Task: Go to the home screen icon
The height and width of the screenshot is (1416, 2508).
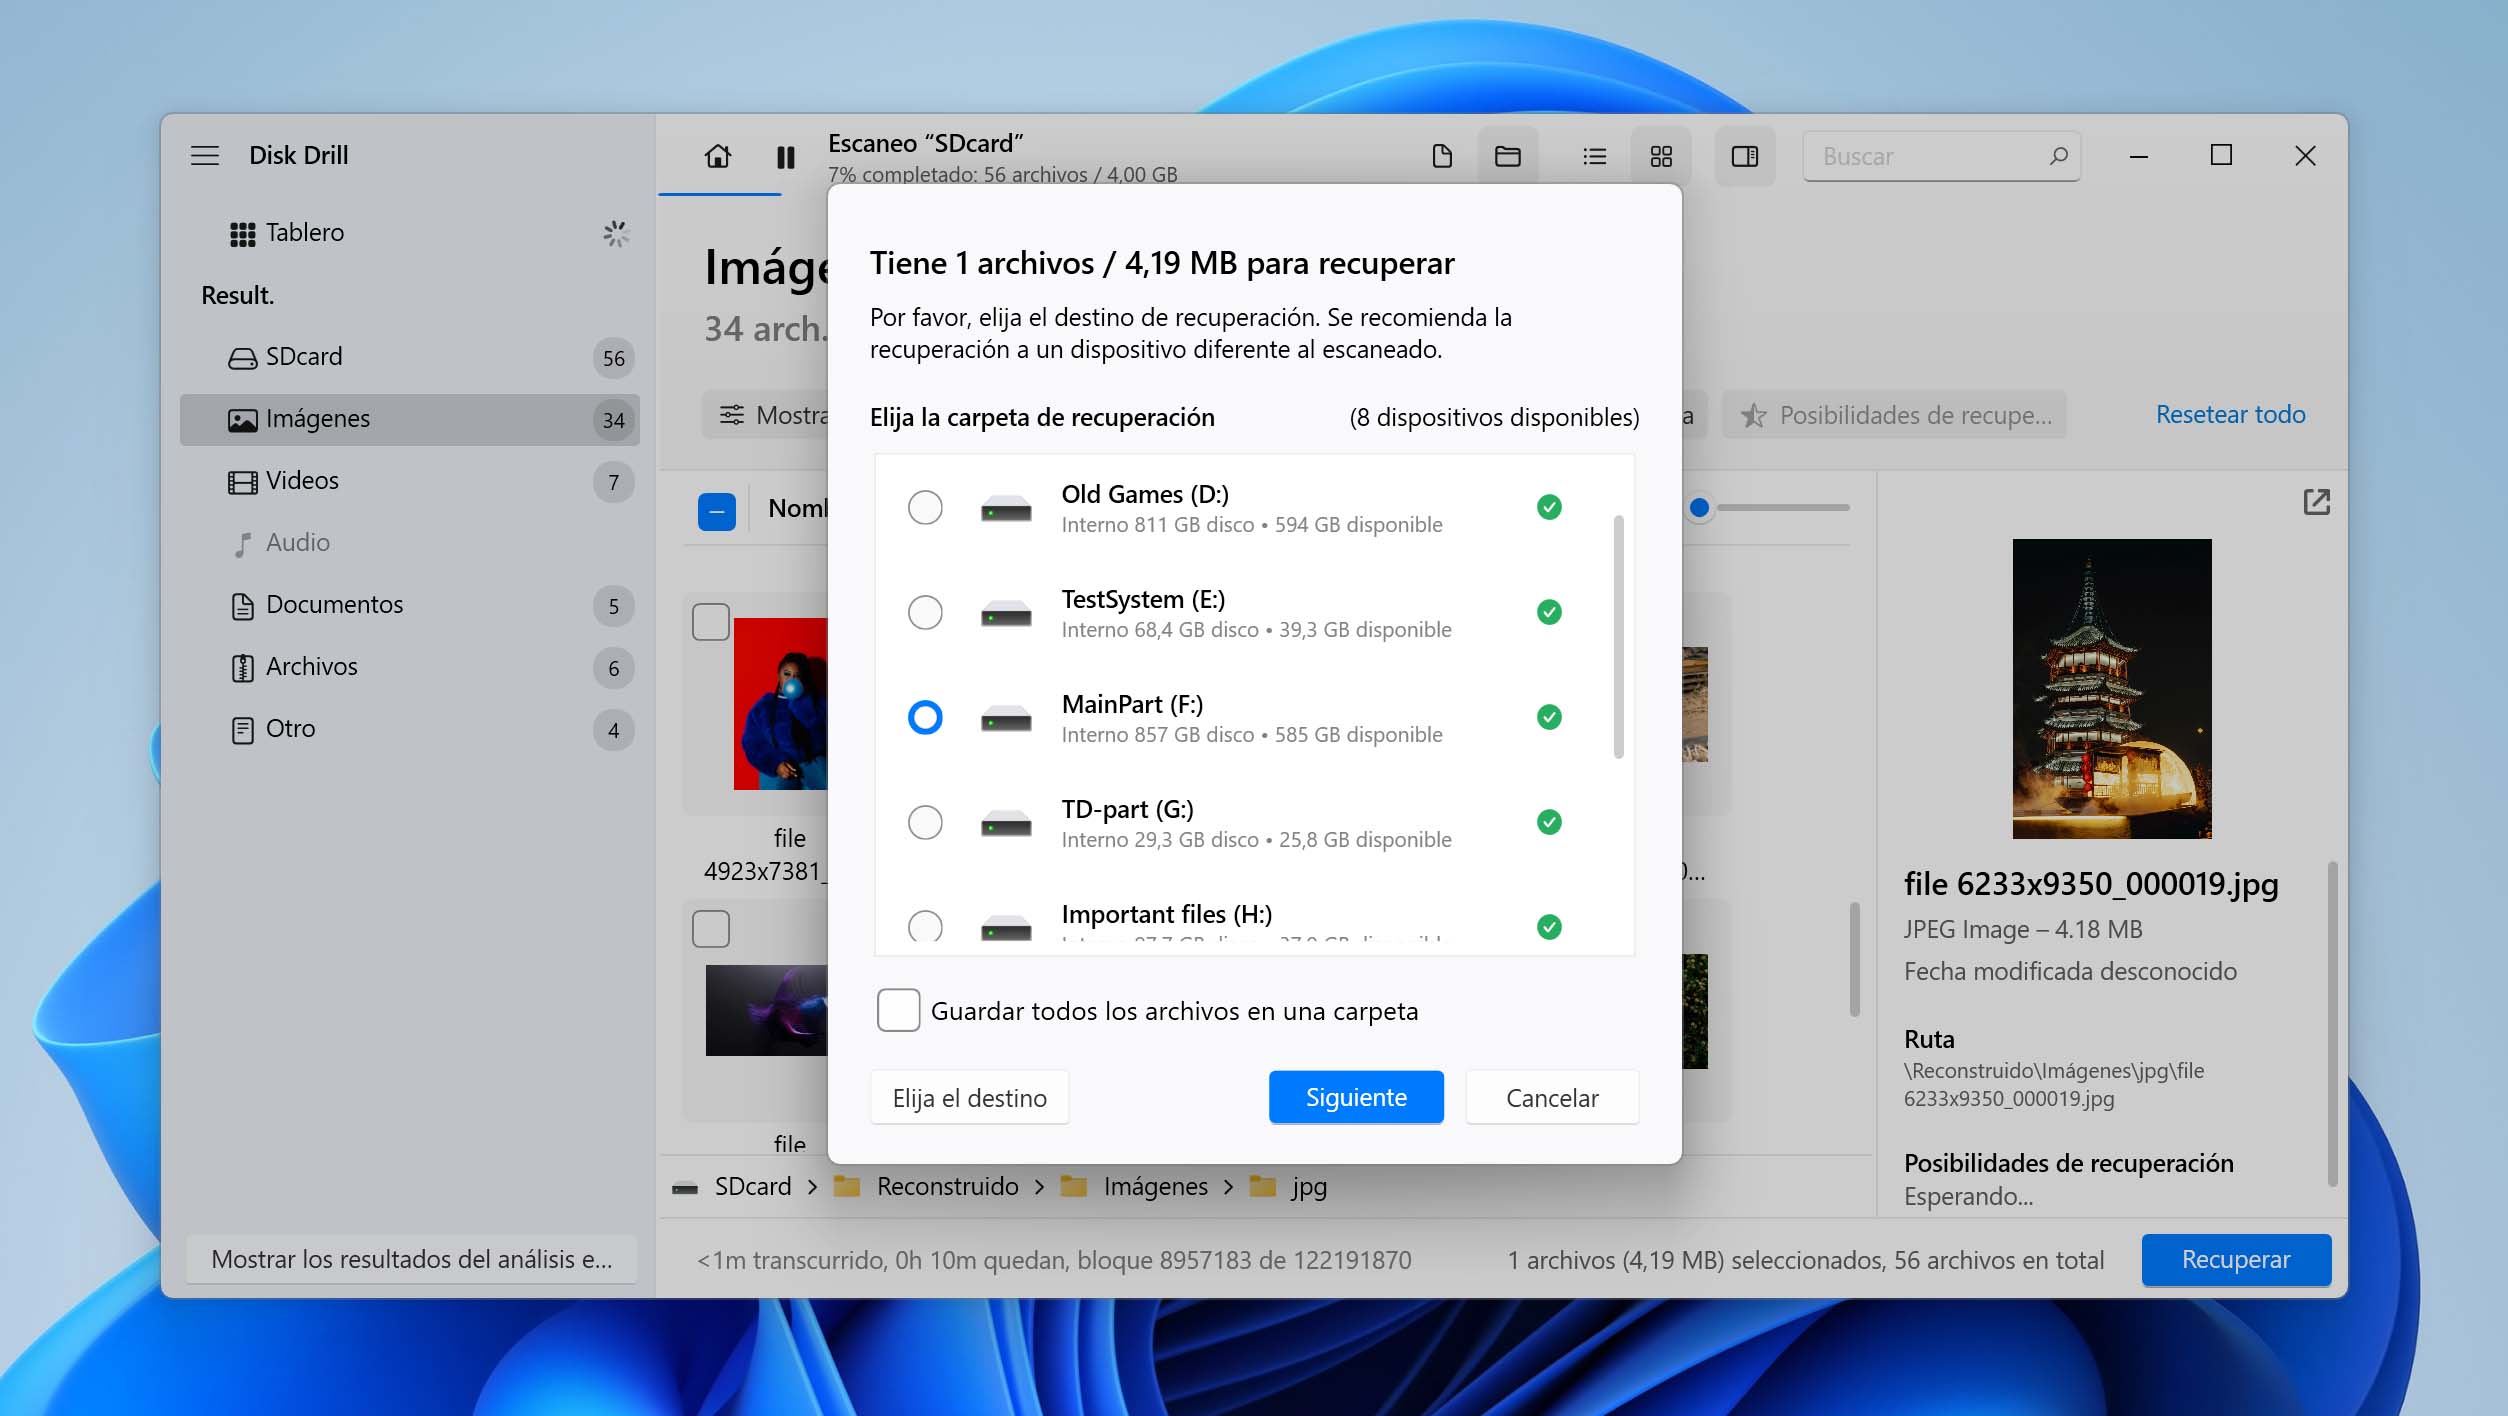Action: tap(717, 156)
